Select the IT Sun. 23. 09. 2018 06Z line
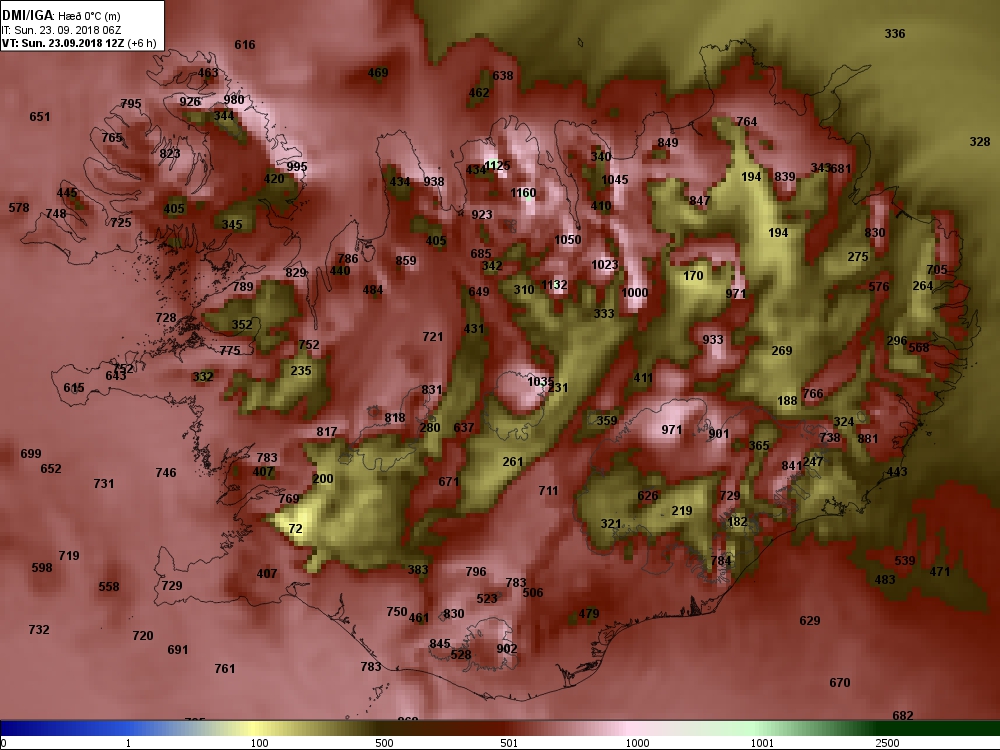This screenshot has height=750, width=1000. [x=62, y=29]
